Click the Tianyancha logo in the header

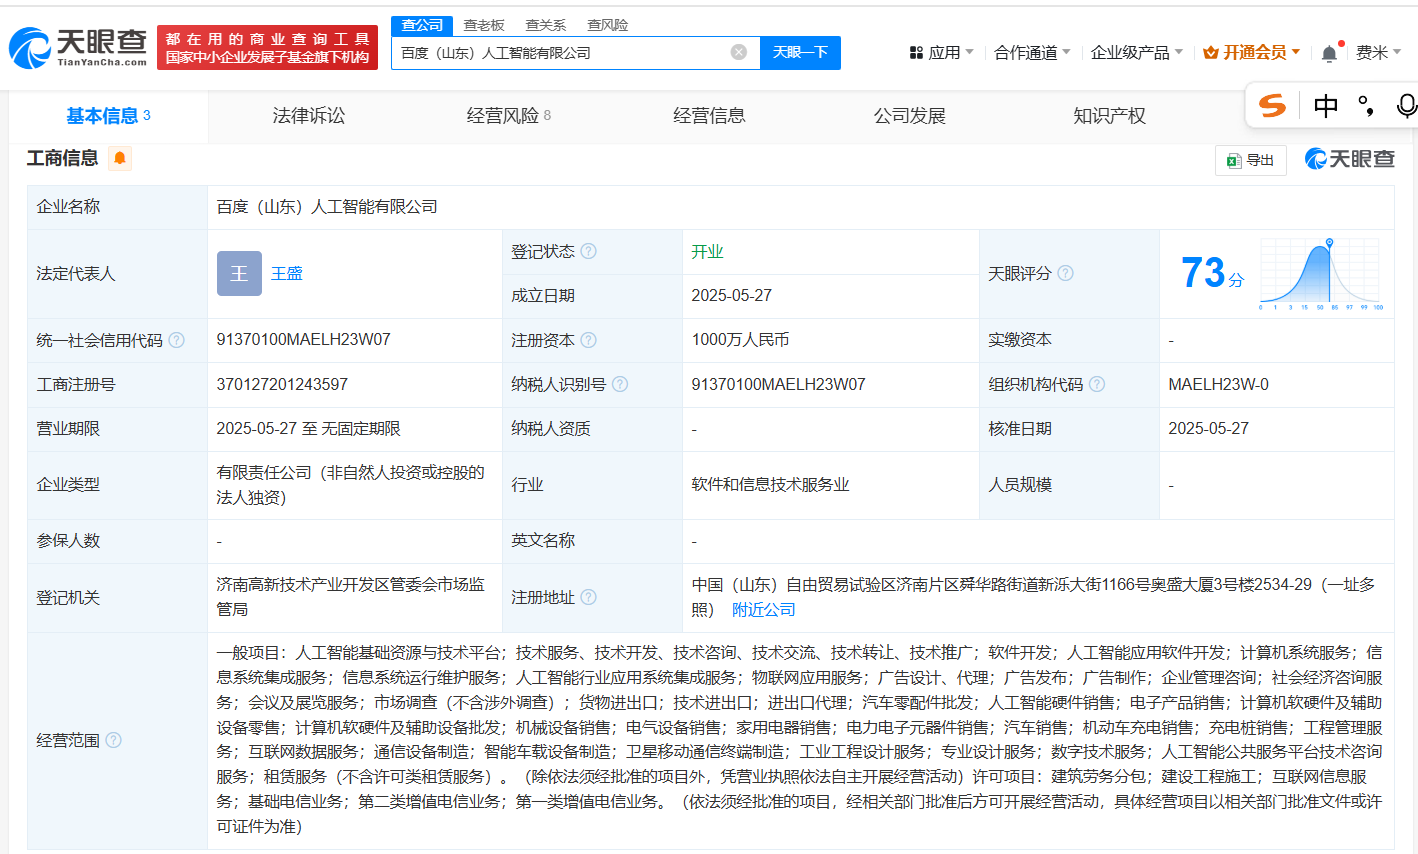pos(78,47)
